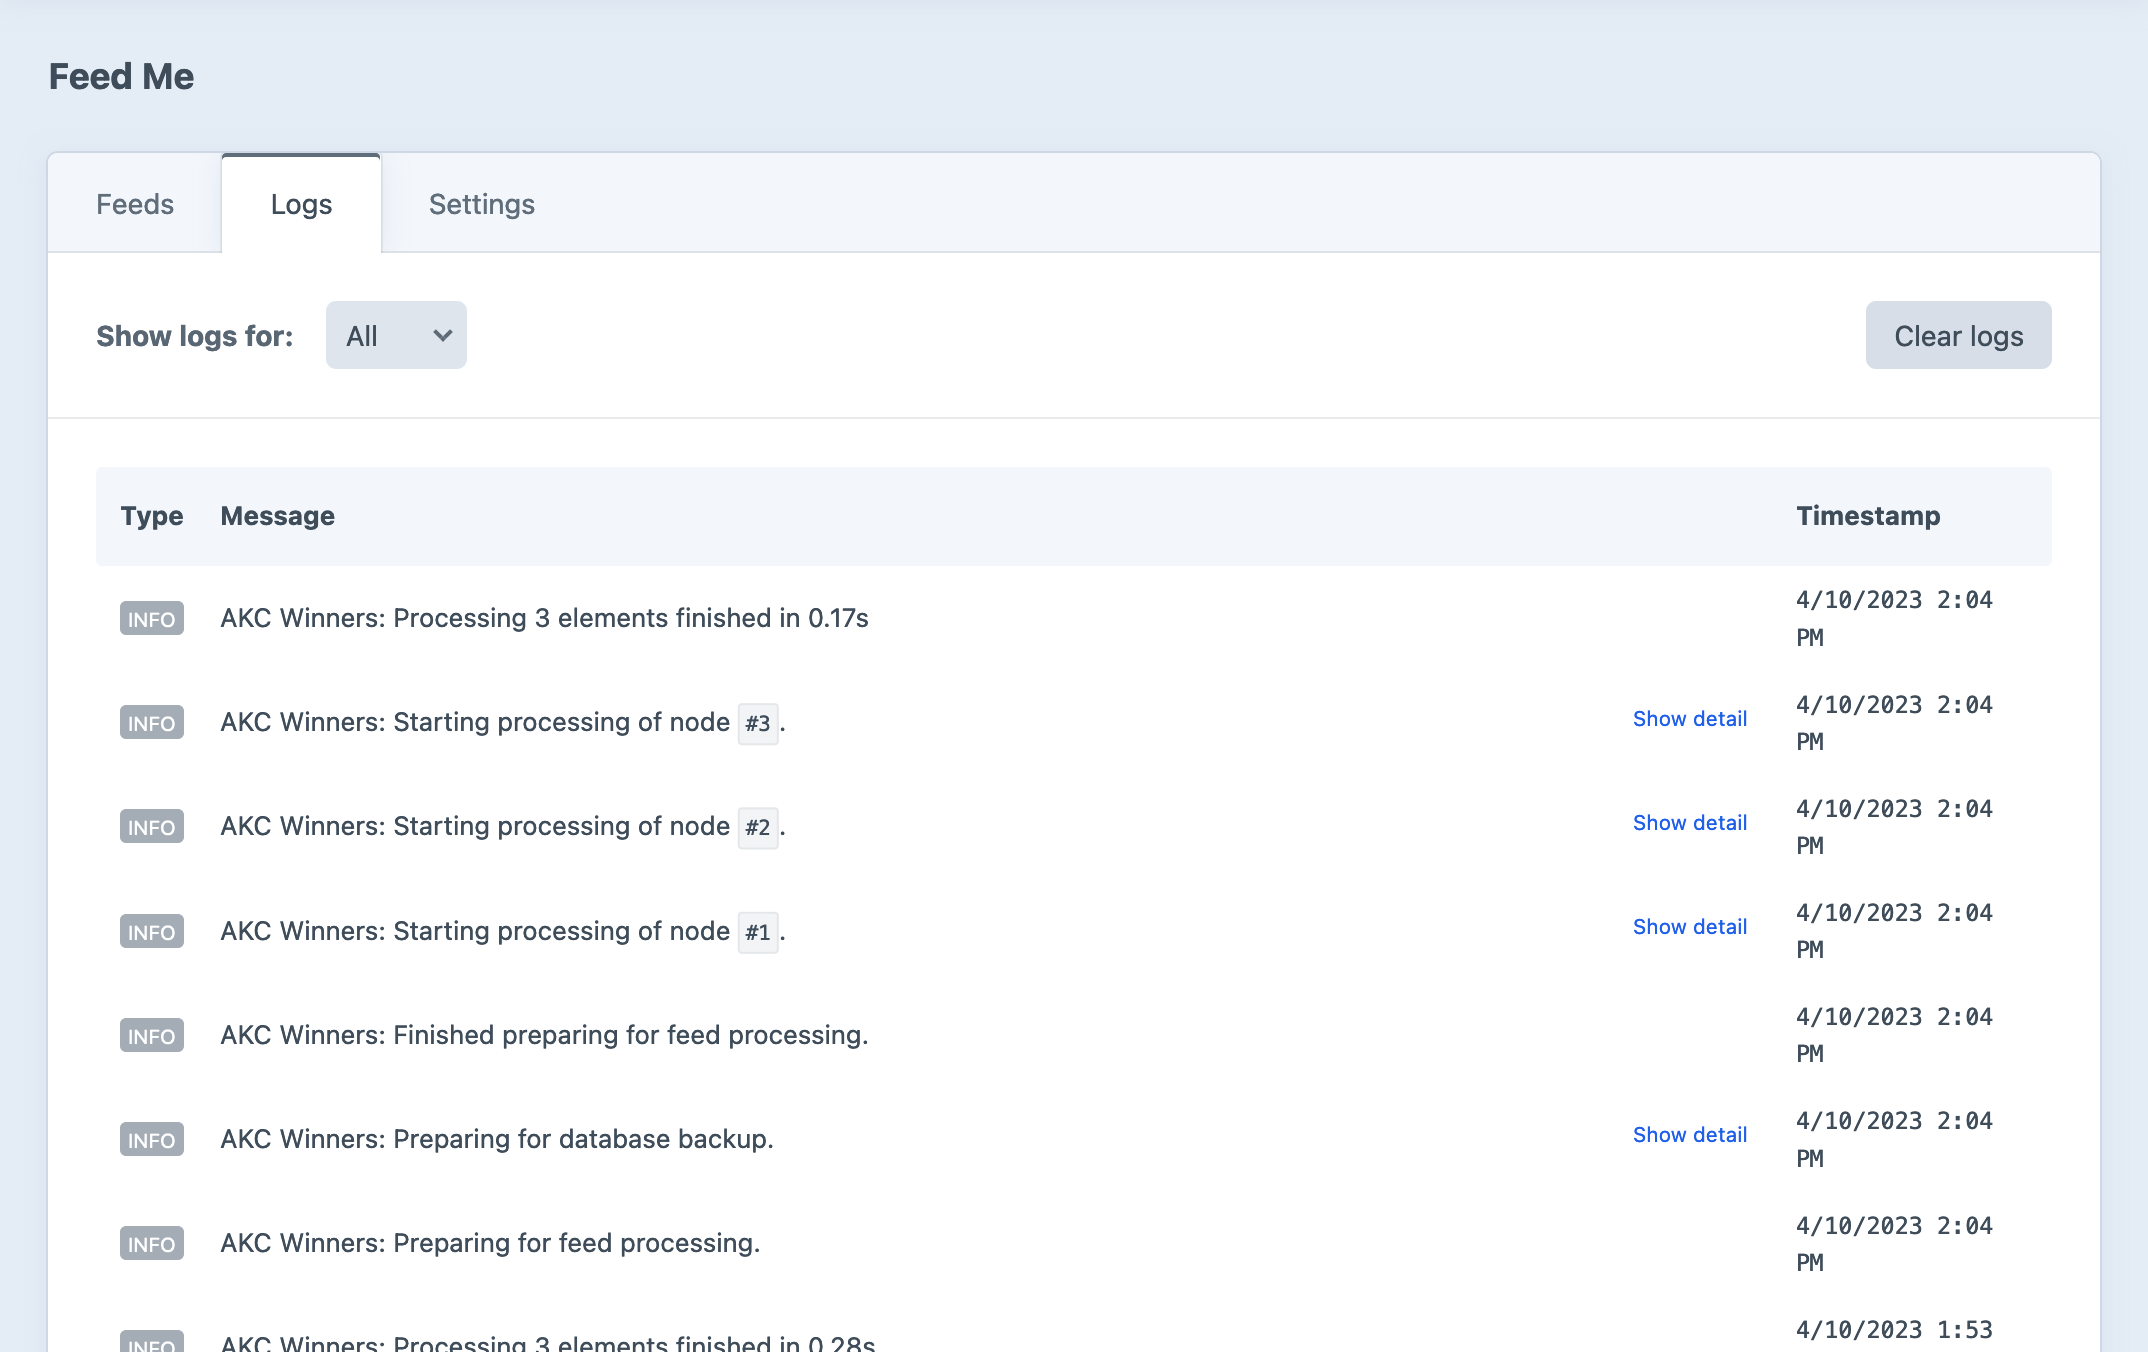
Task: Switch to the Feeds tab
Action: tap(135, 204)
